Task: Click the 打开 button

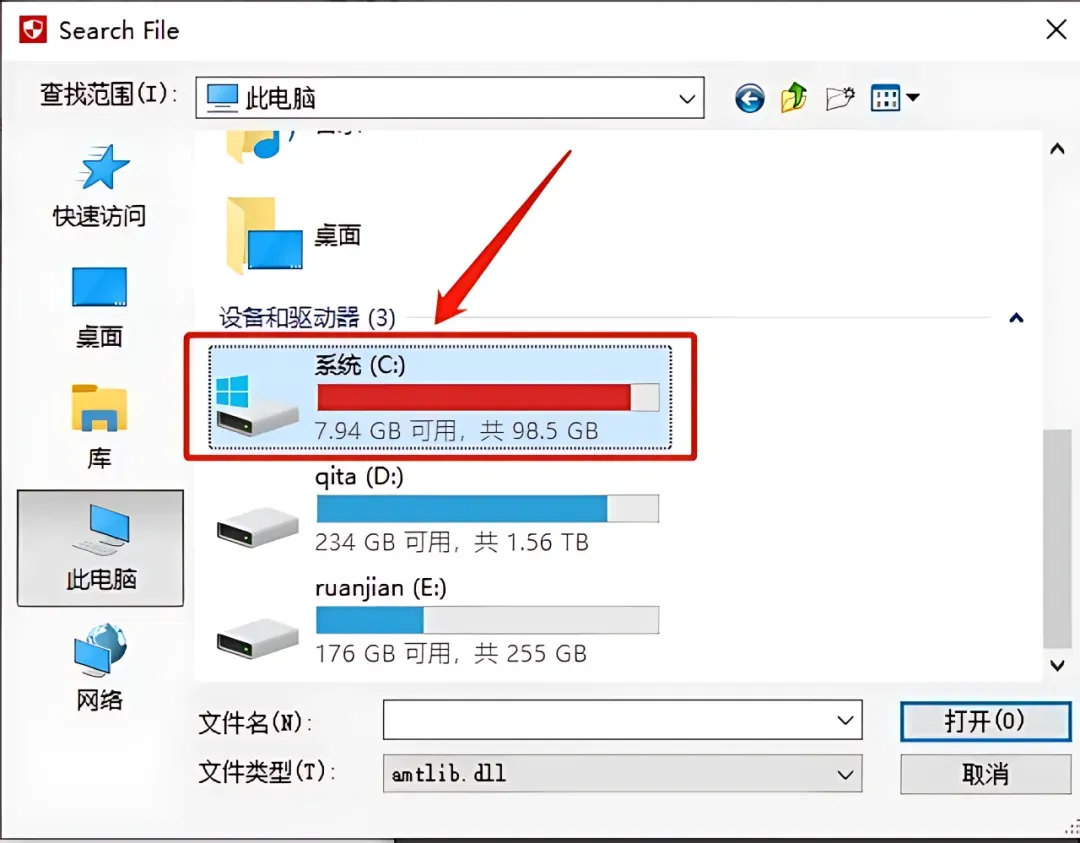Action: click(985, 721)
